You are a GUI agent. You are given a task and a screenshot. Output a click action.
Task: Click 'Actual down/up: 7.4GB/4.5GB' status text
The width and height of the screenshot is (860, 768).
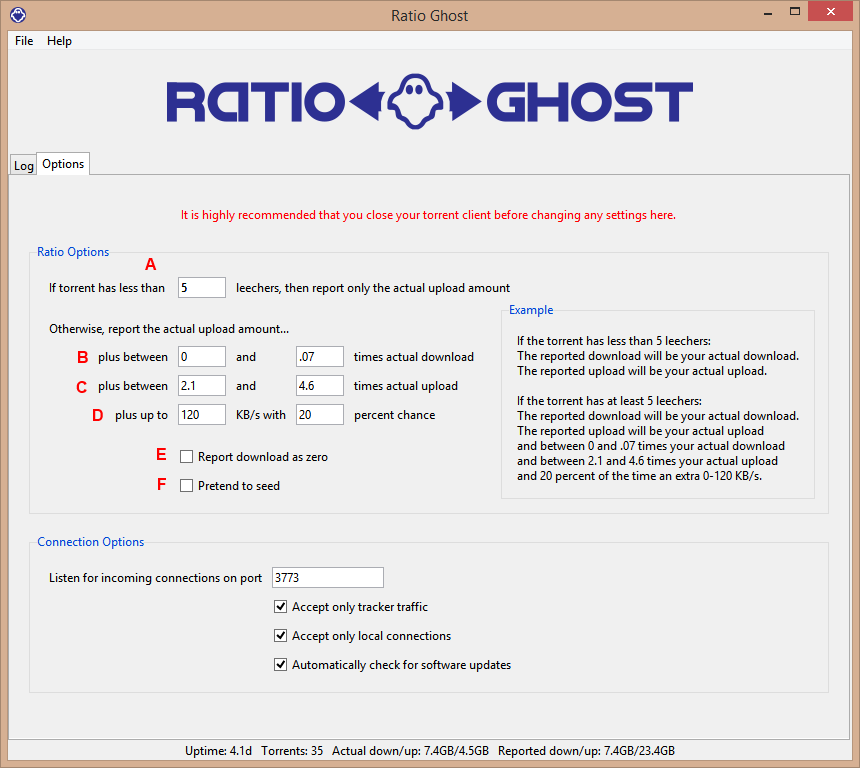point(410,750)
